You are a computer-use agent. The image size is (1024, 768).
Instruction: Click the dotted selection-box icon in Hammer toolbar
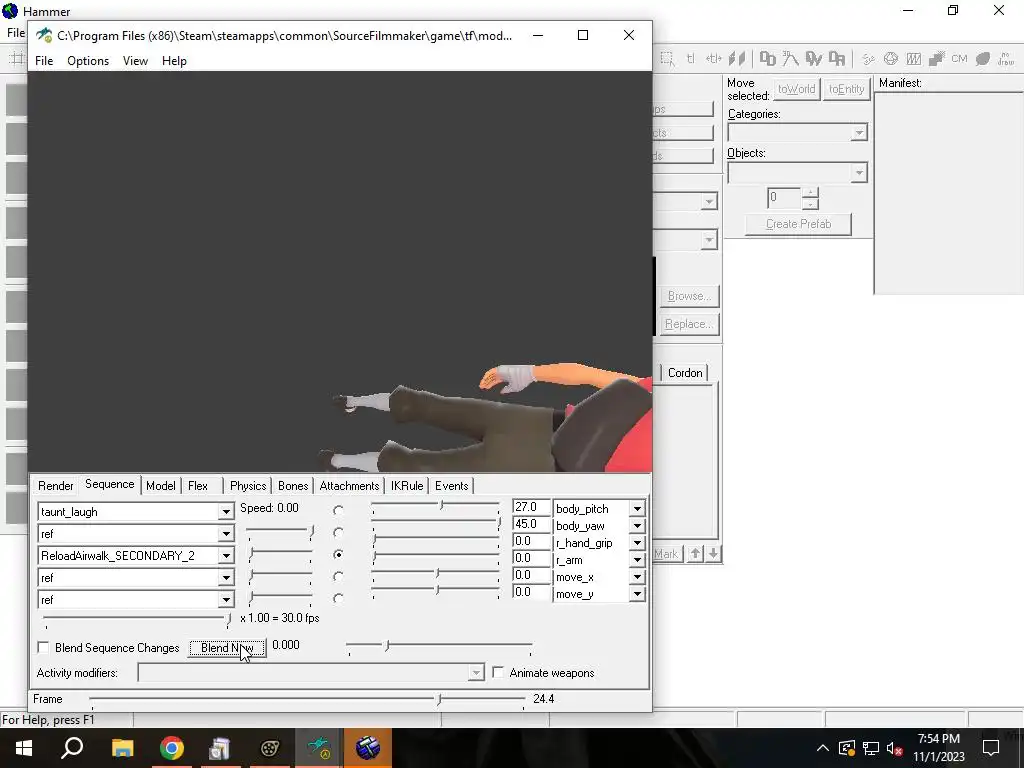click(667, 59)
